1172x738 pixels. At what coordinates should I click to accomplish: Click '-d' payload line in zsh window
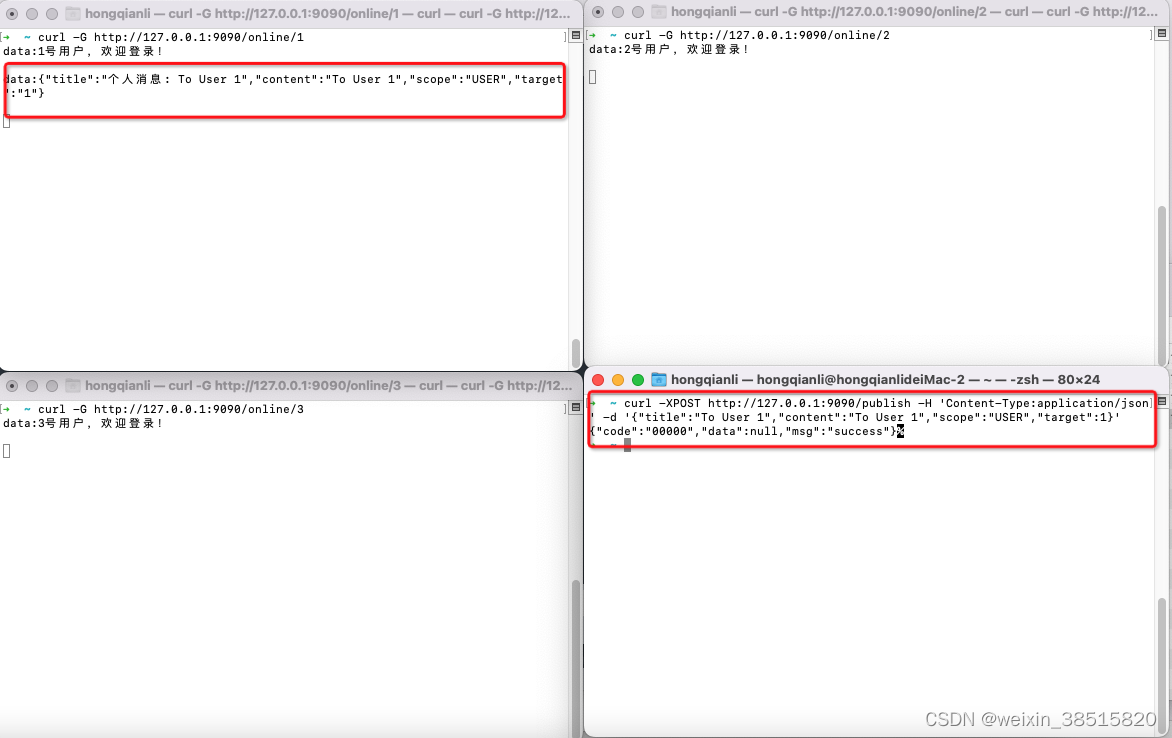[855, 417]
